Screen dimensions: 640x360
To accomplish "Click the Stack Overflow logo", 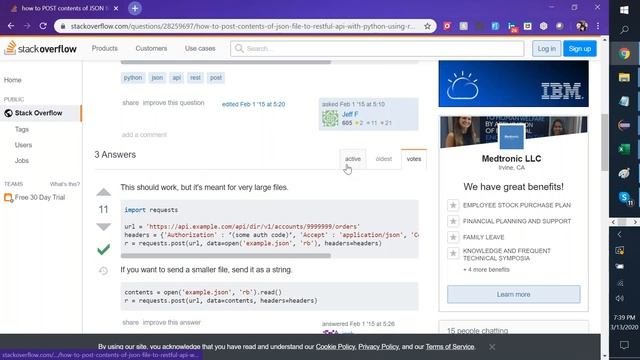I will (x=40, y=49).
